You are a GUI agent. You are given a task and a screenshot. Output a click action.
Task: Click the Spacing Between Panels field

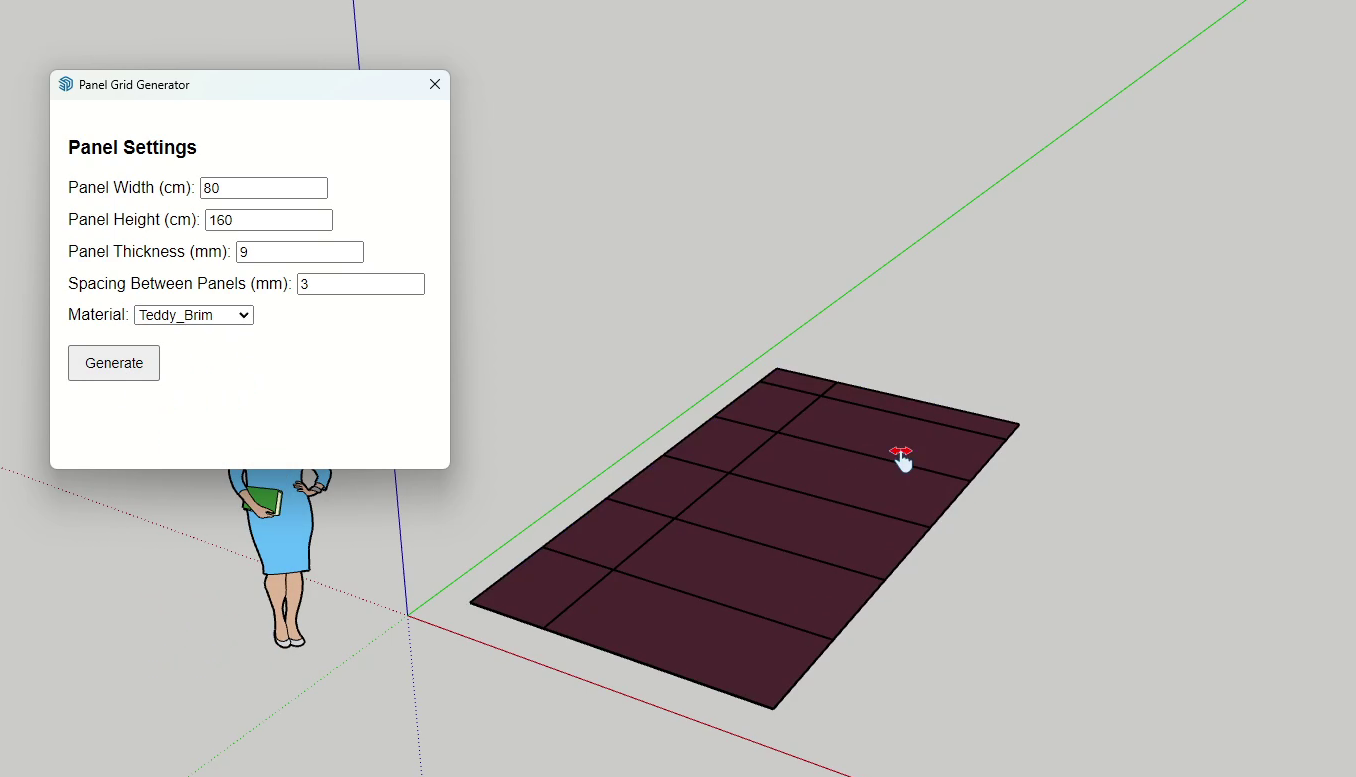pos(360,284)
